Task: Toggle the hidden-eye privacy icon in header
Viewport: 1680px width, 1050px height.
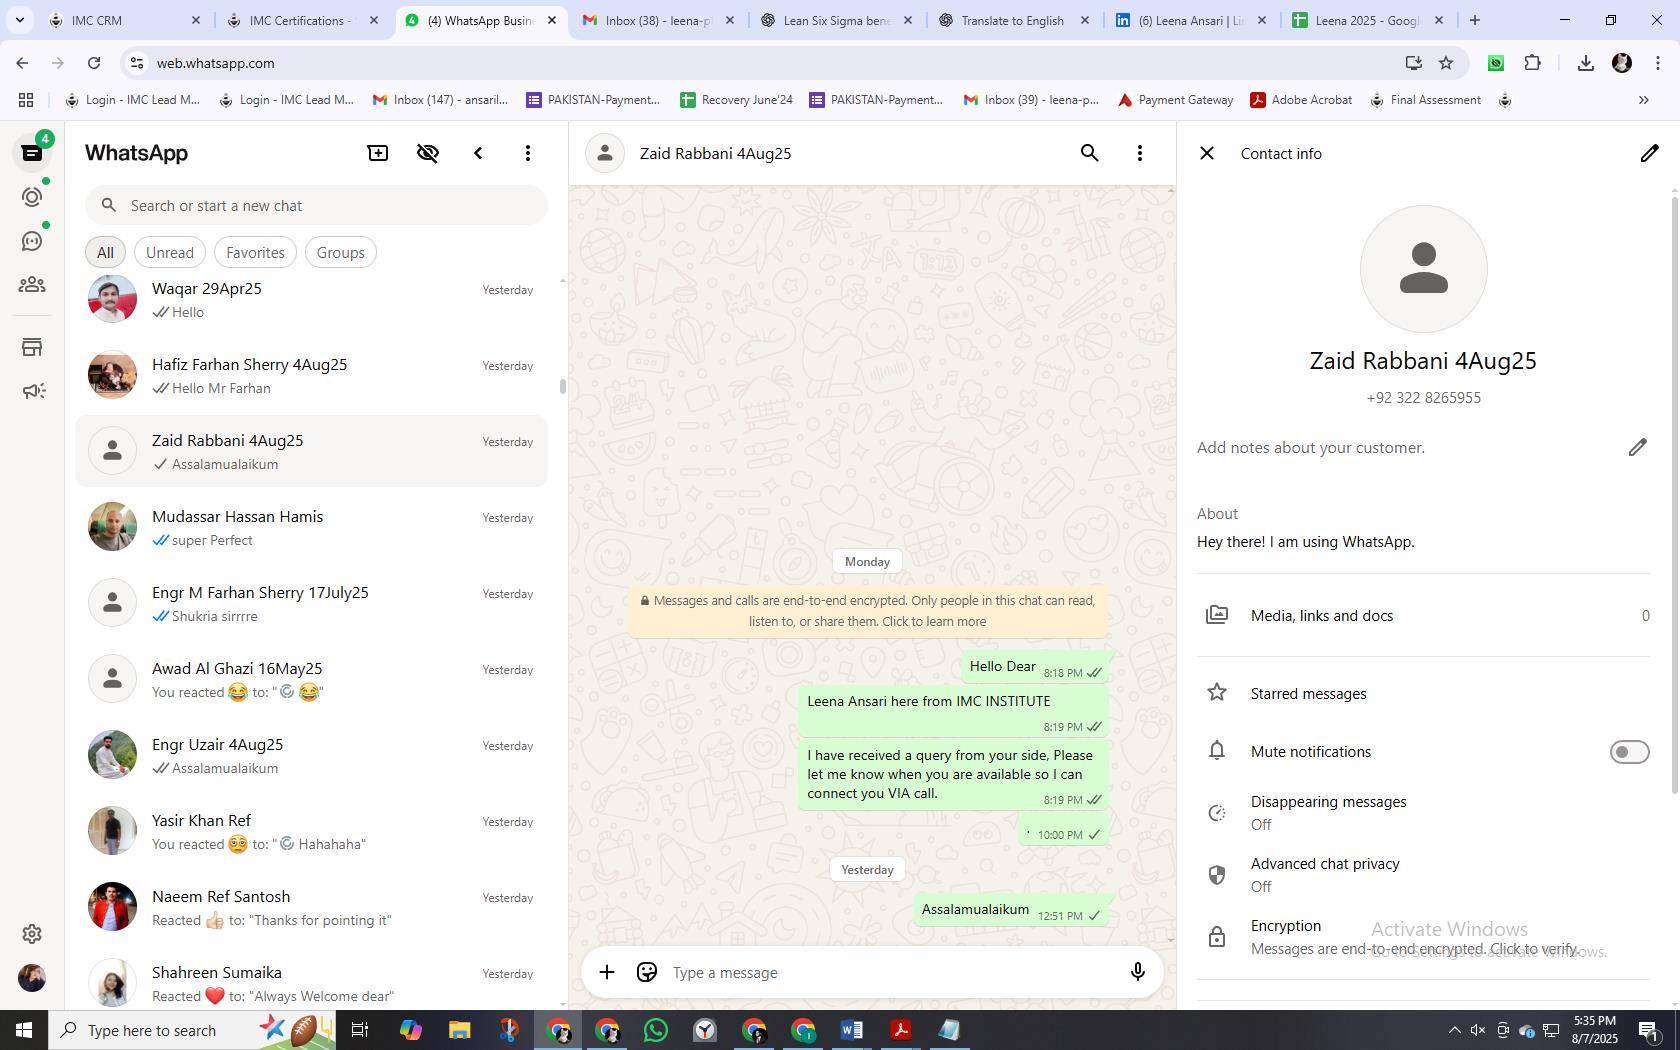Action: (428, 153)
